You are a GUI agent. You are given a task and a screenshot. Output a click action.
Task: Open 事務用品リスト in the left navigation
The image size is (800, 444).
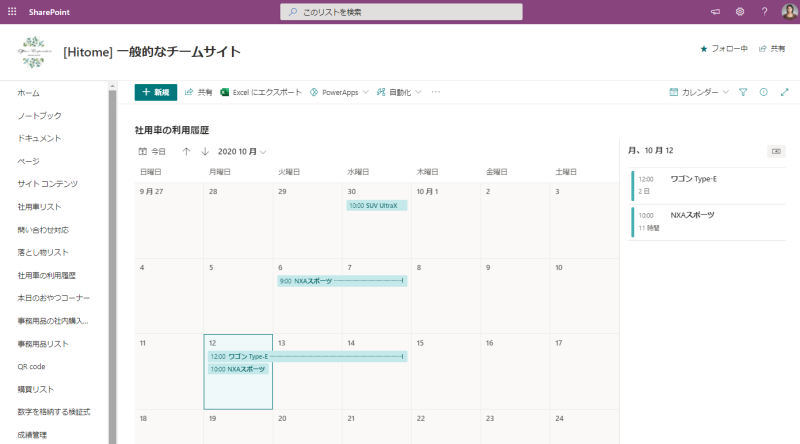(43, 343)
